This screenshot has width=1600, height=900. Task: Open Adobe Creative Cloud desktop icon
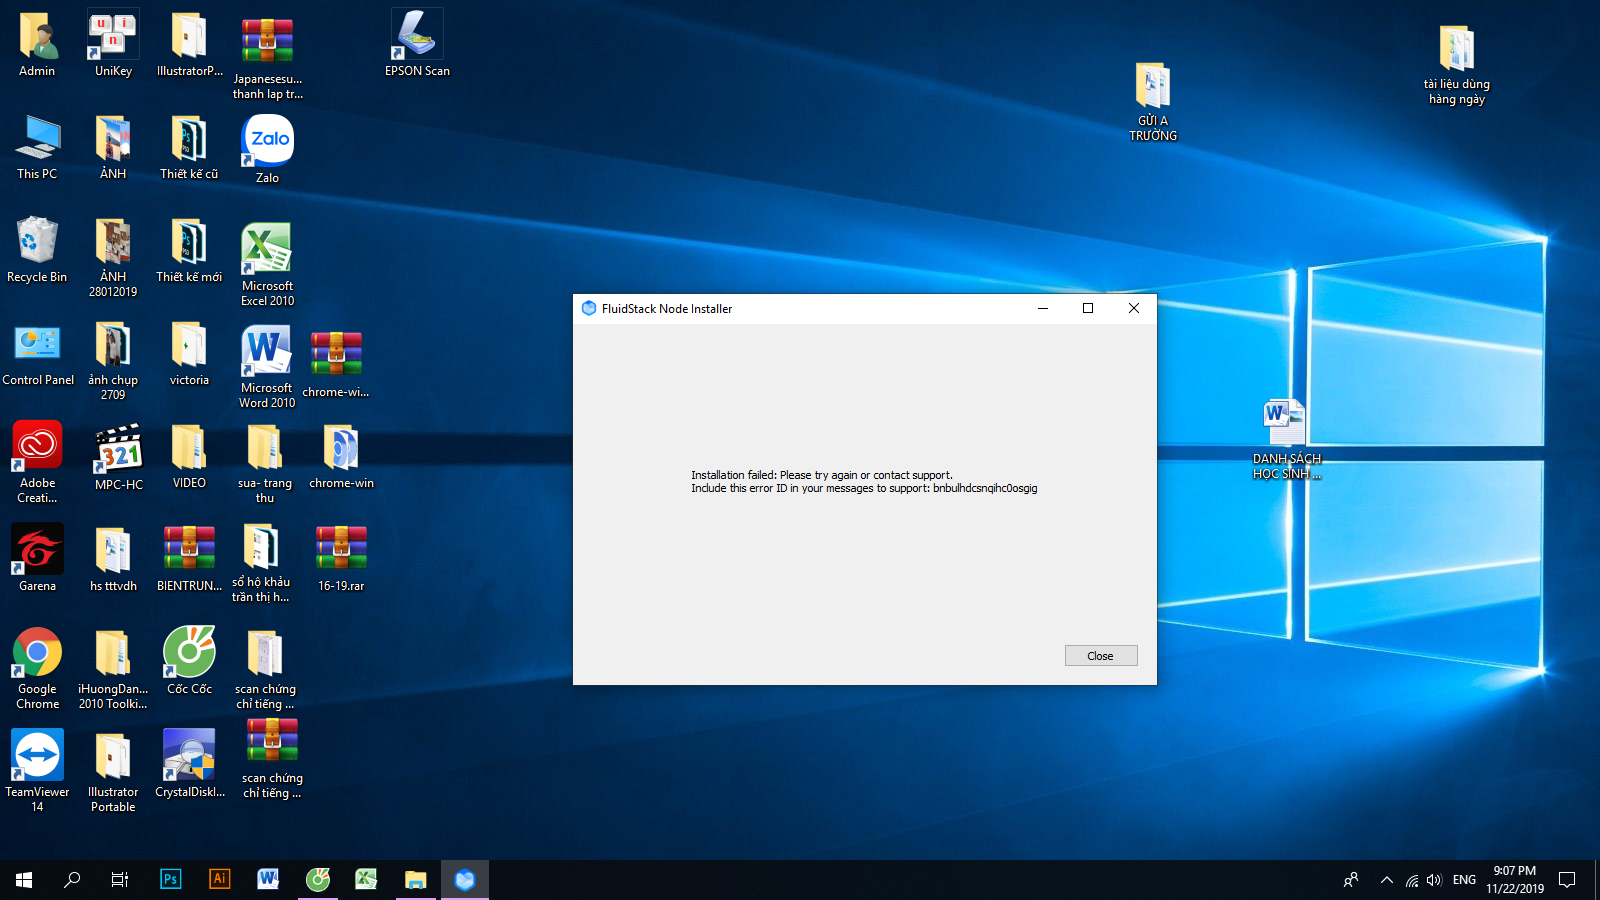pyautogui.click(x=37, y=446)
